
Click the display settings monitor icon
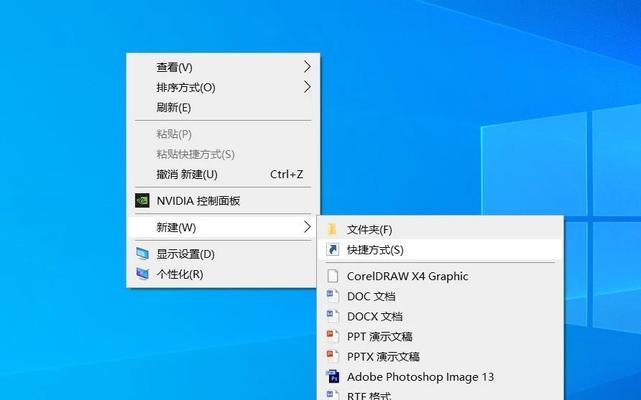(x=142, y=254)
